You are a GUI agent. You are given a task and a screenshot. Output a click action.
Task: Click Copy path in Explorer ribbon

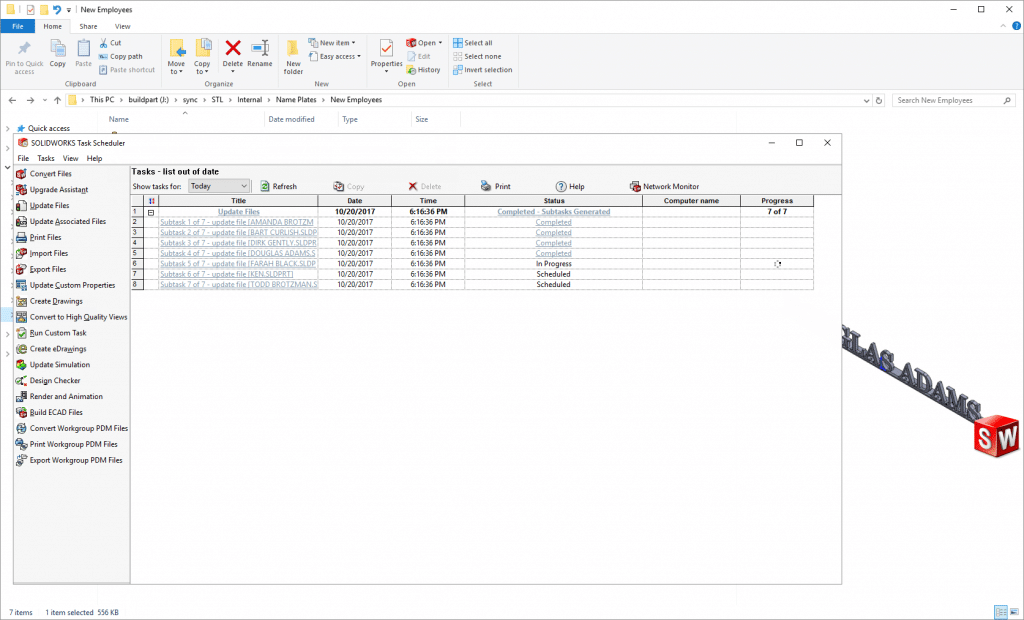(x=121, y=56)
